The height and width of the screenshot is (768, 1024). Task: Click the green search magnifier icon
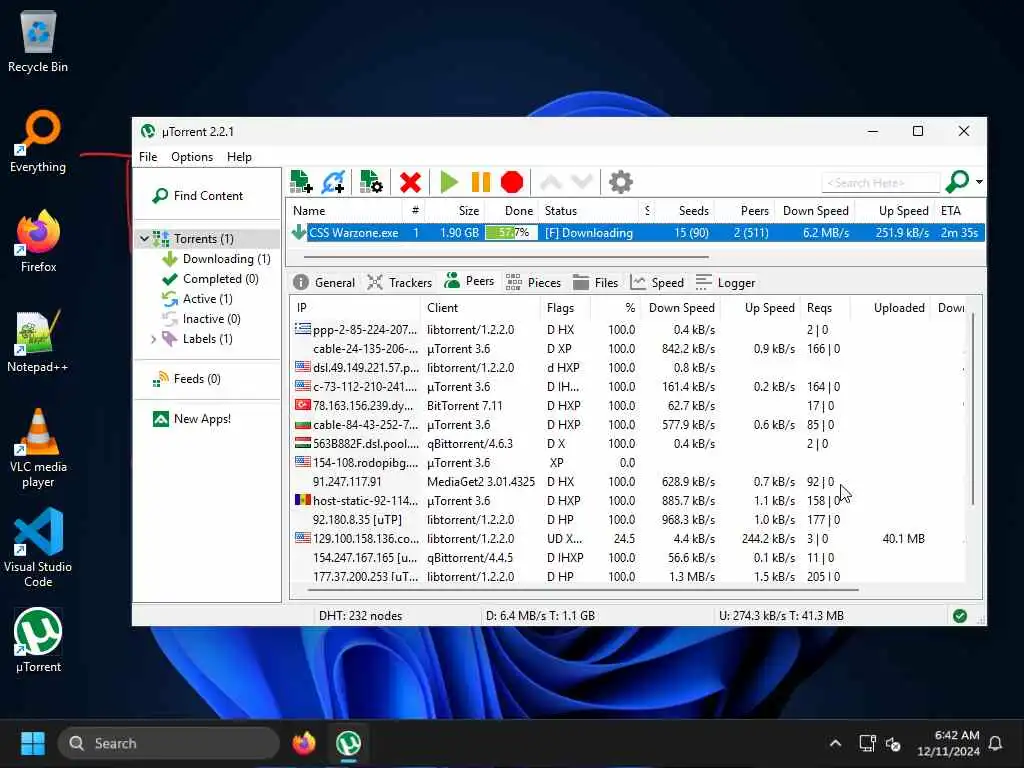[957, 182]
